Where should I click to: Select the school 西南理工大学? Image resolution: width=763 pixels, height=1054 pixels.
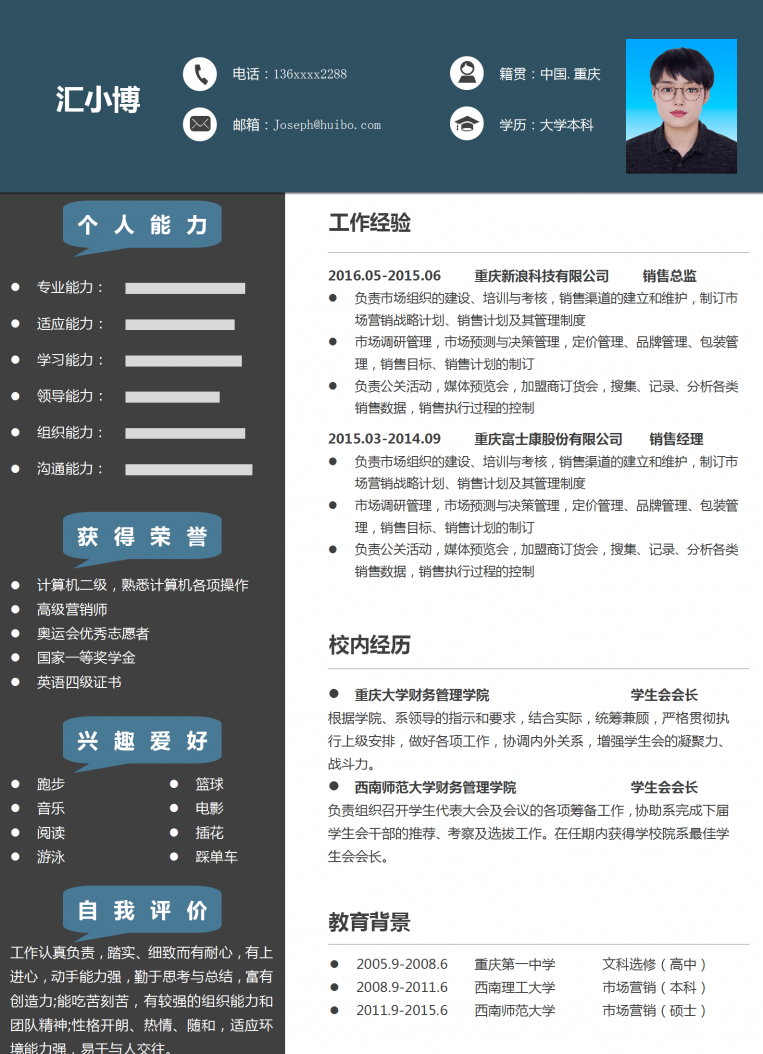[x=515, y=987]
